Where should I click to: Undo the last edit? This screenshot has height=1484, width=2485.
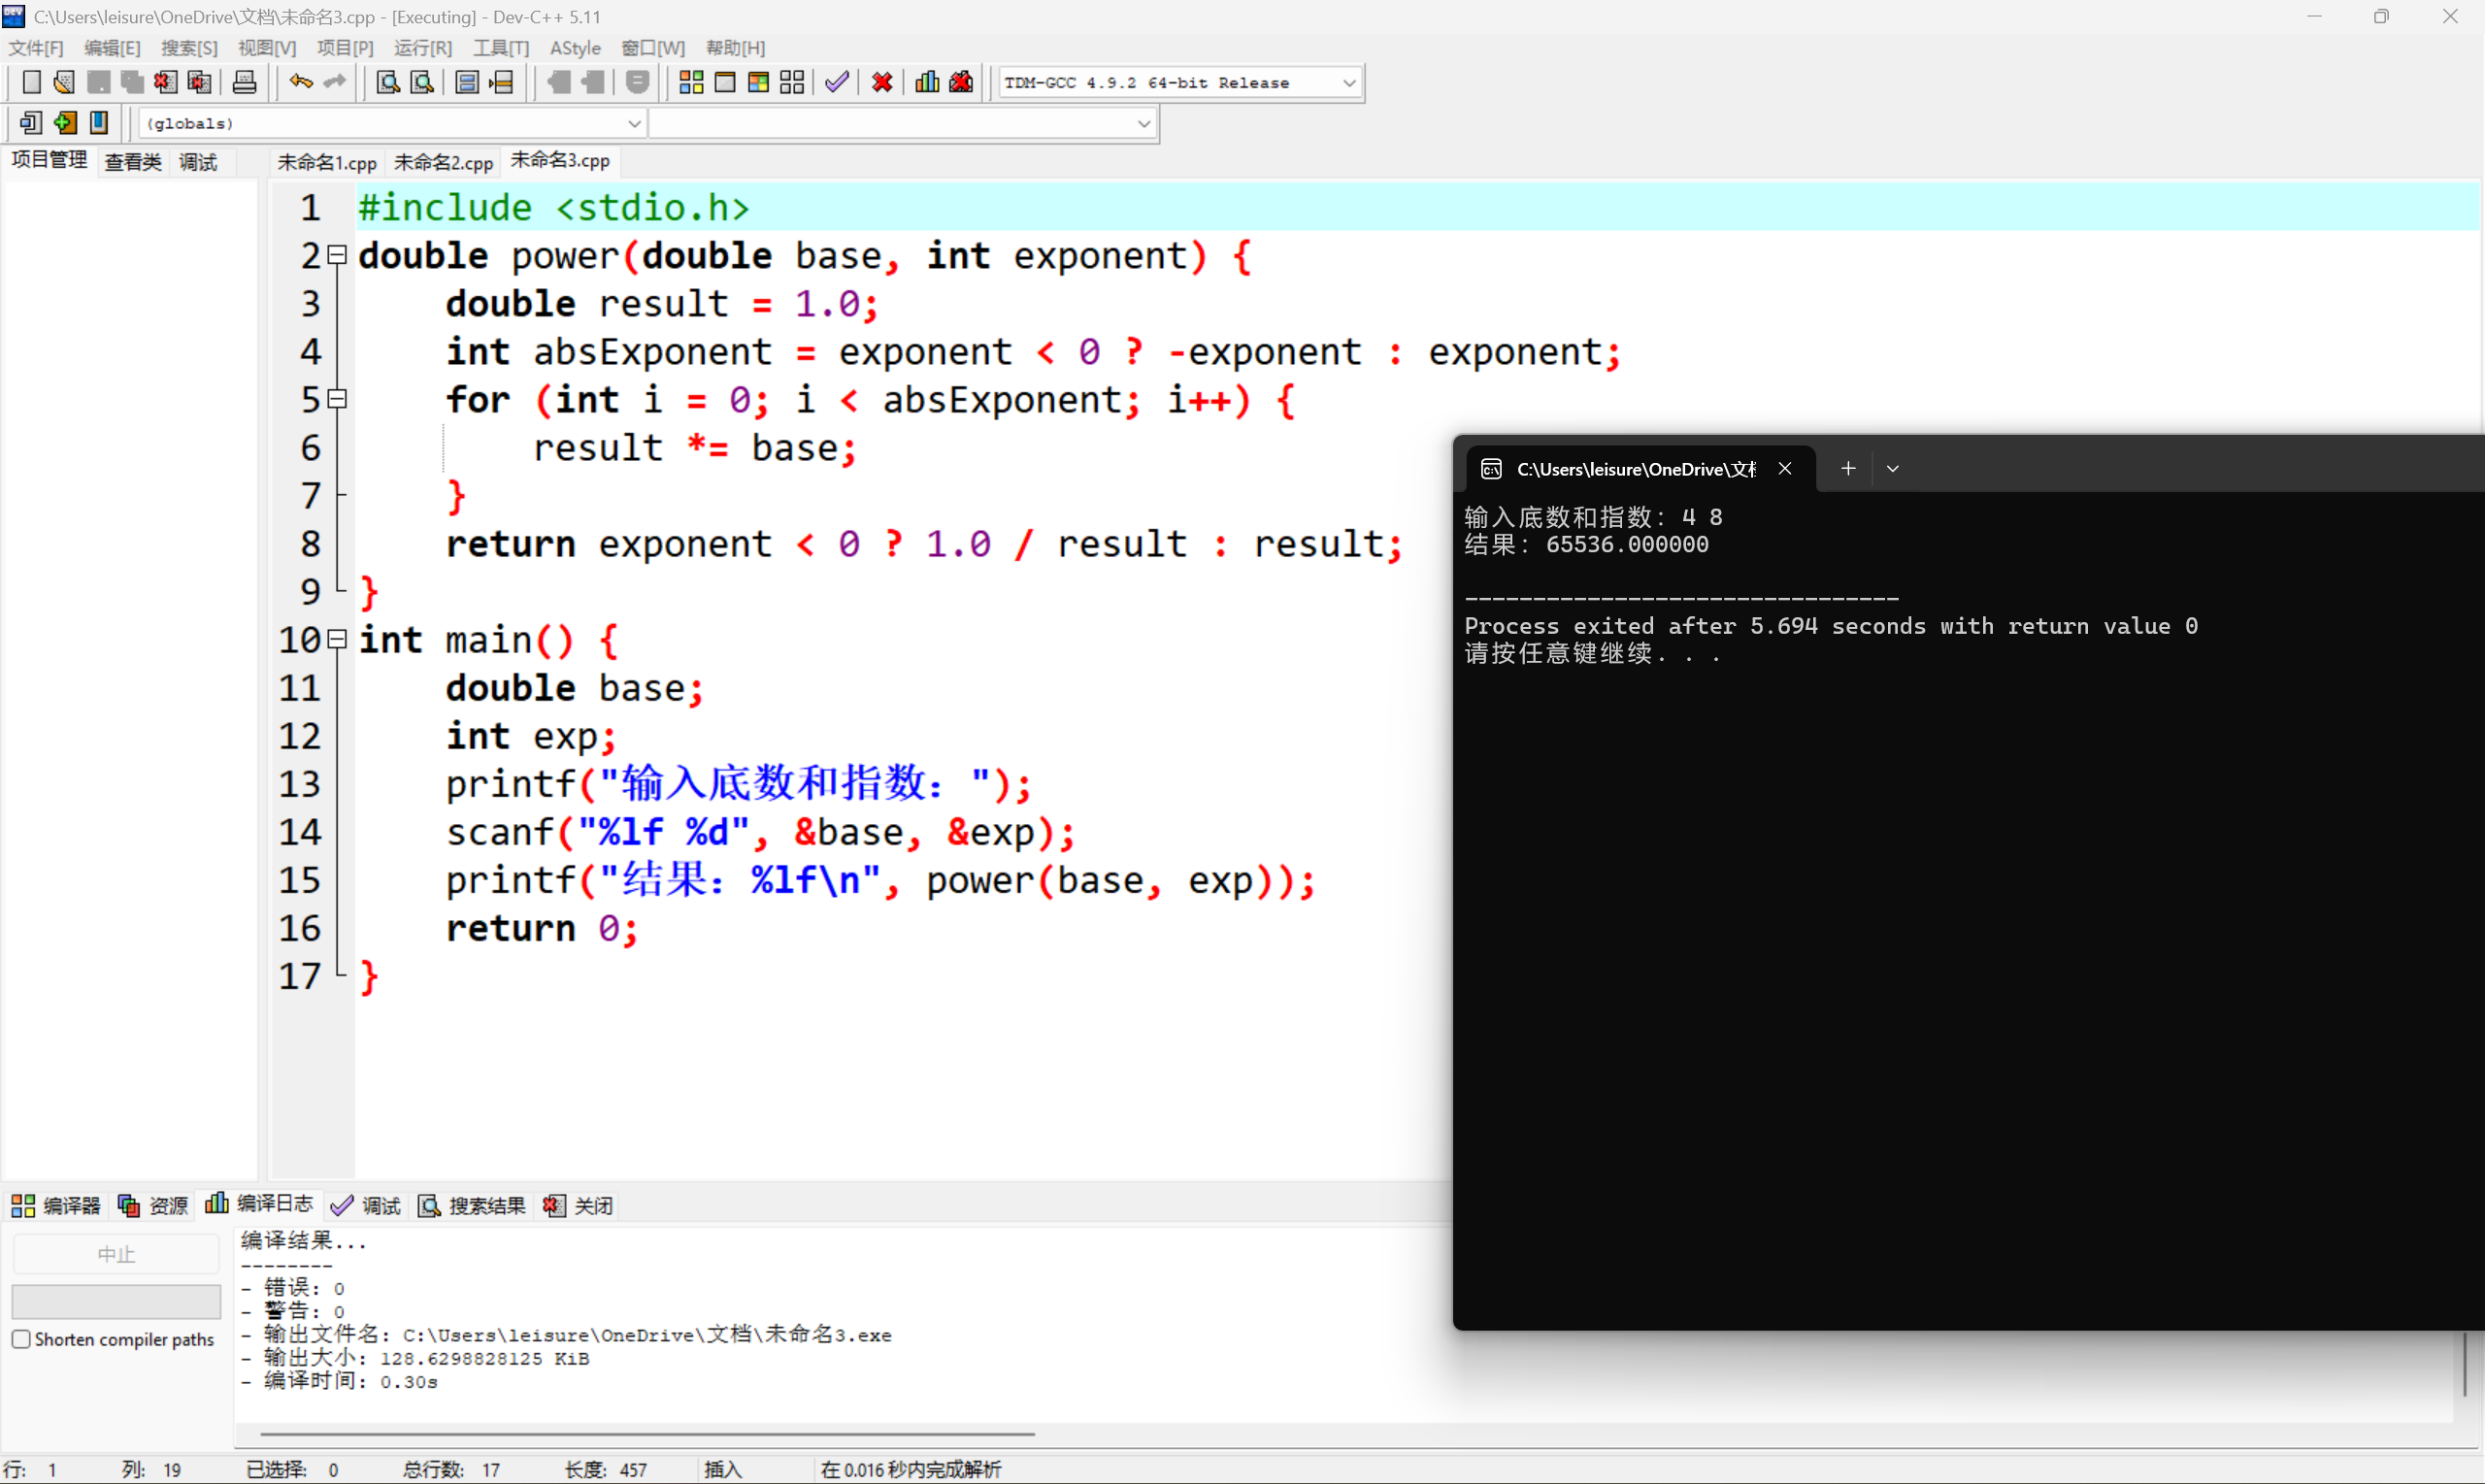299,82
